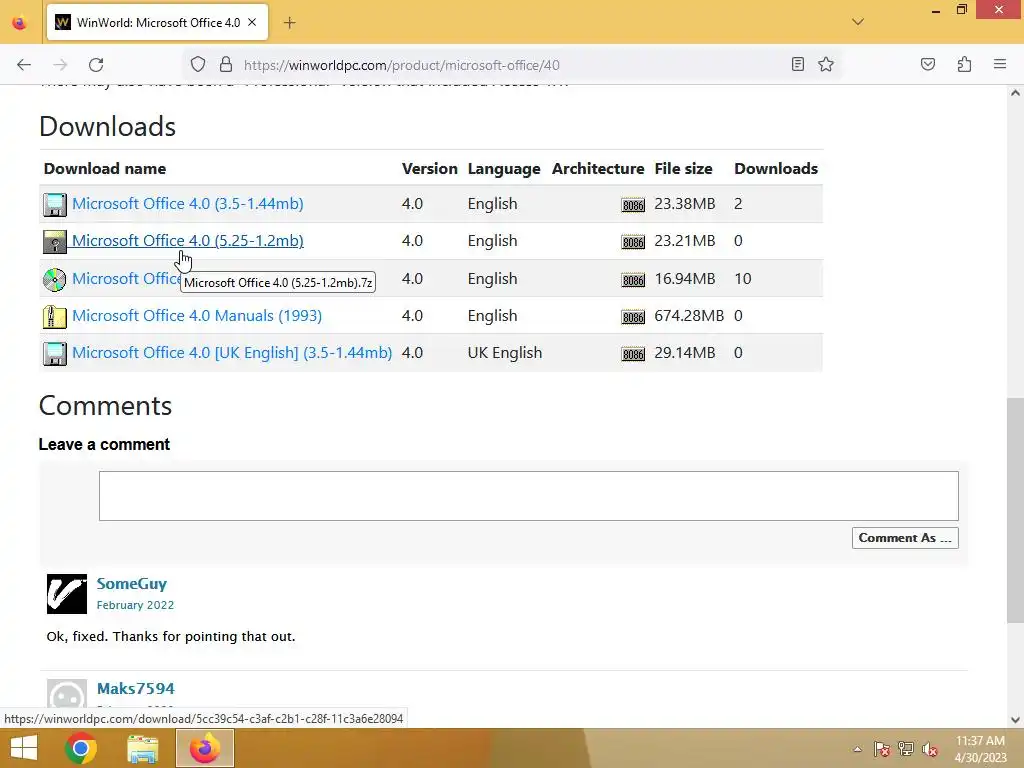Click 8086 architecture icon in 16.94MB row
Image resolution: width=1024 pixels, height=768 pixels.
point(633,280)
